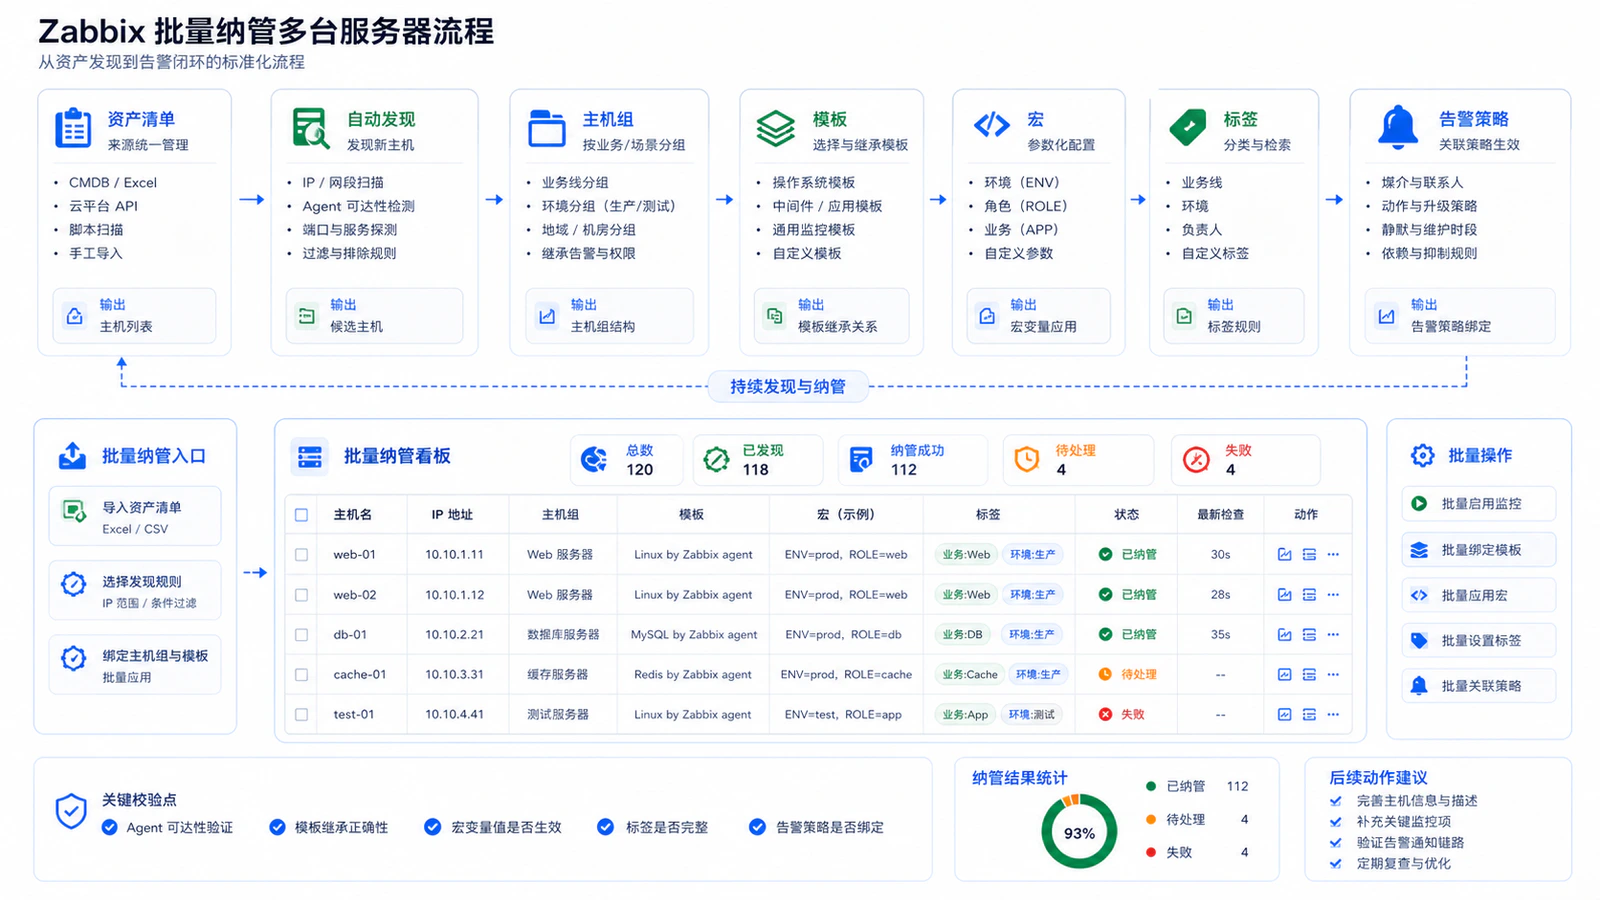Click the 批量绑定模板 button
Screen dimensions: 1600x900
[1479, 550]
